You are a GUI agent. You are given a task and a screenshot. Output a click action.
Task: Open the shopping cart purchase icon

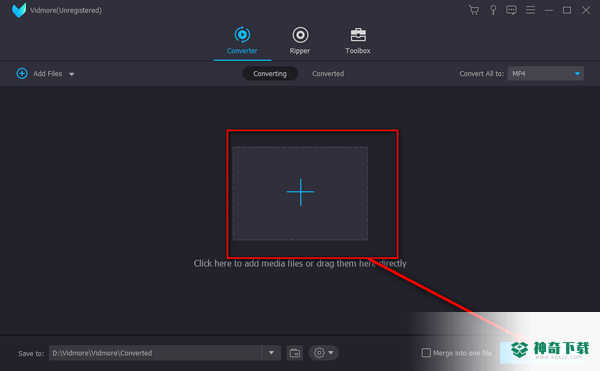(x=474, y=10)
